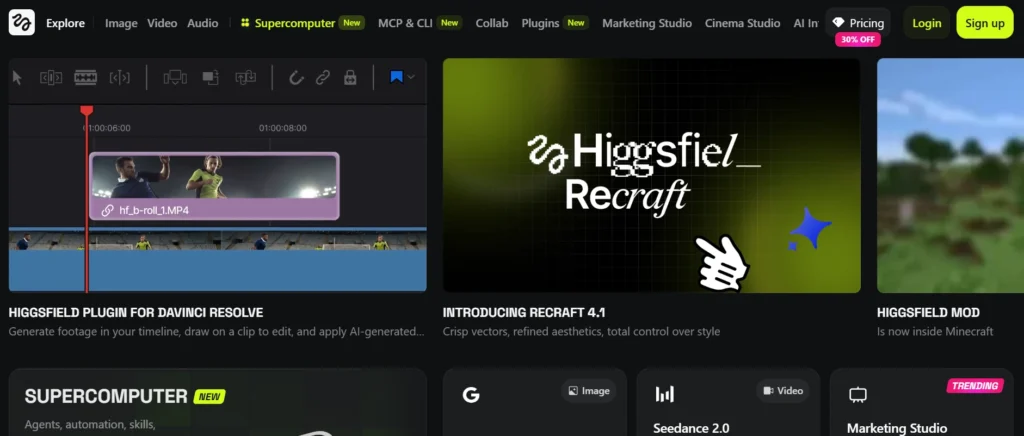Open the DaVinci Resolve timeline preview thumbnail

(217, 175)
